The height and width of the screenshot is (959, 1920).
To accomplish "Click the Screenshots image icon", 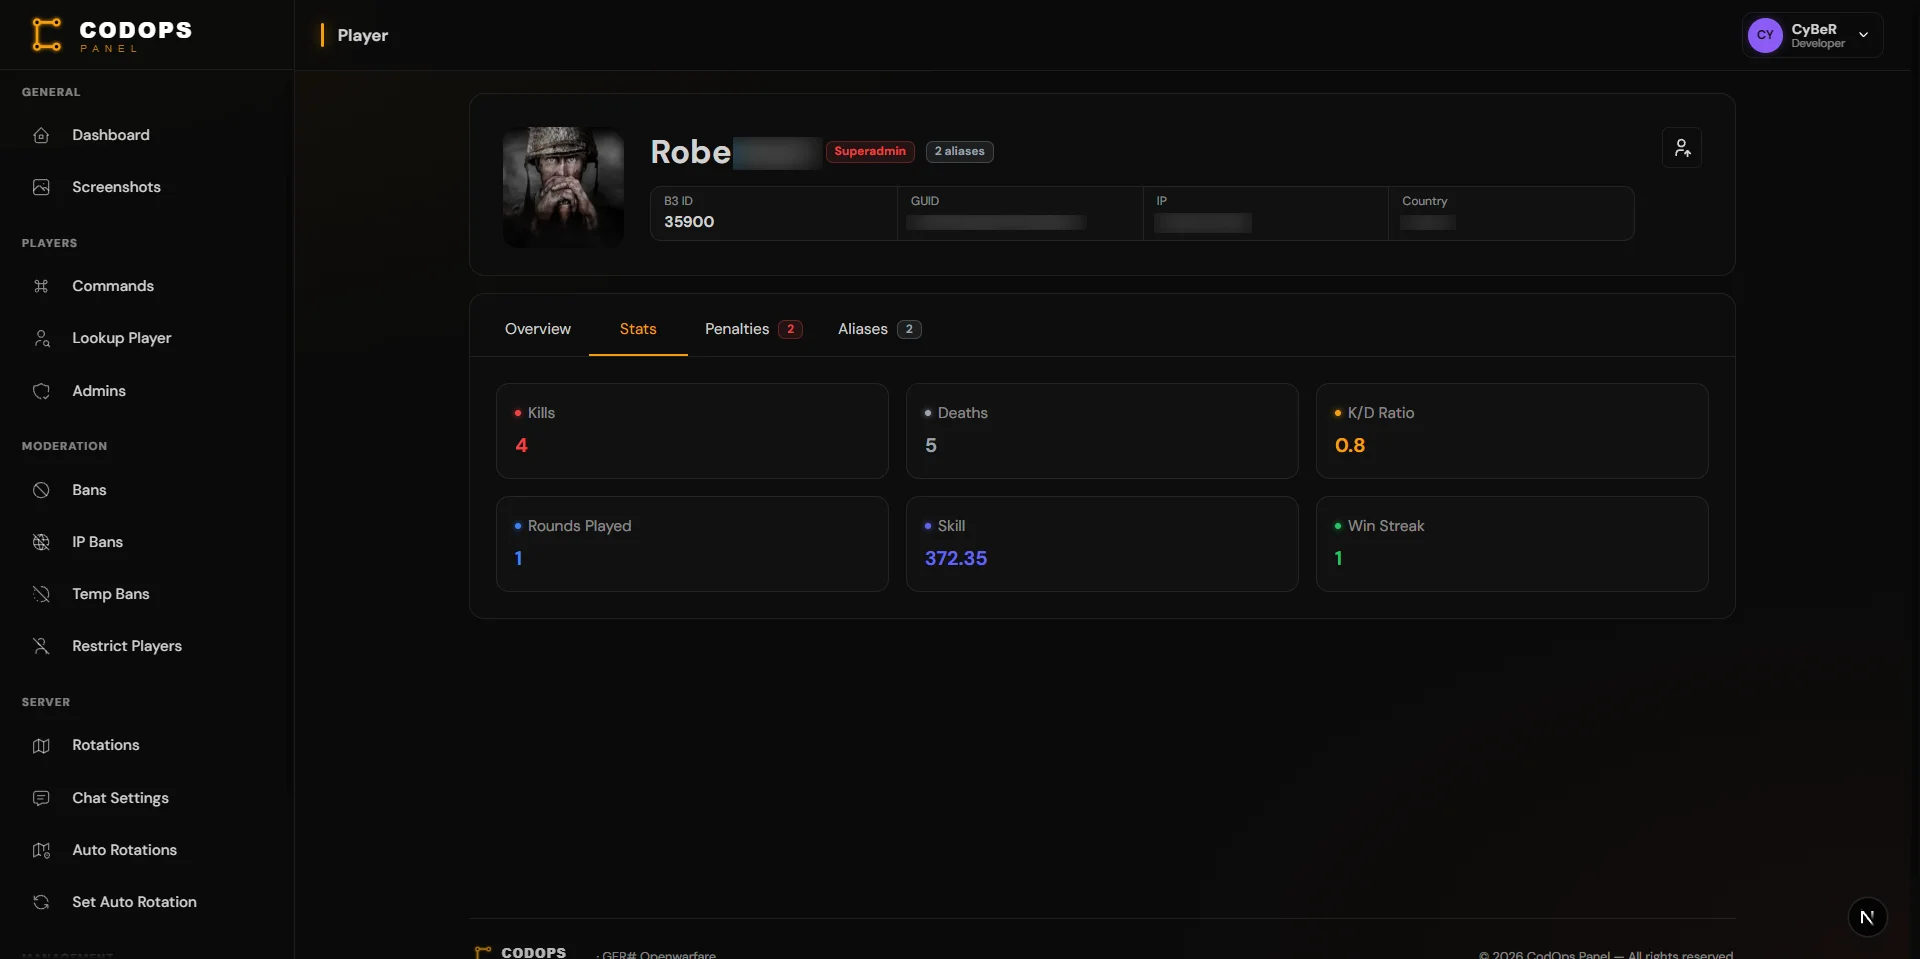I will 41,187.
